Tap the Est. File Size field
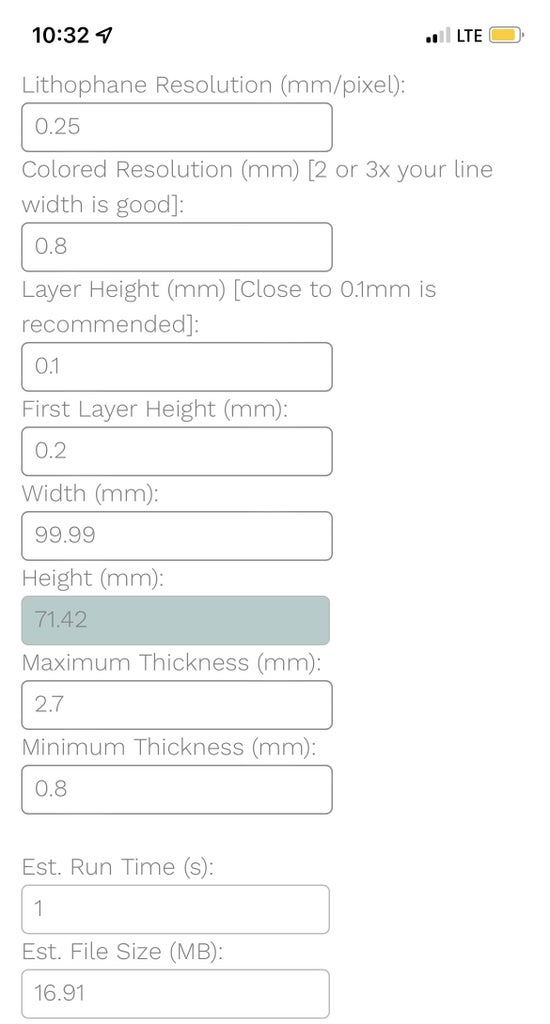This screenshot has width=550, height=1024. point(176,993)
